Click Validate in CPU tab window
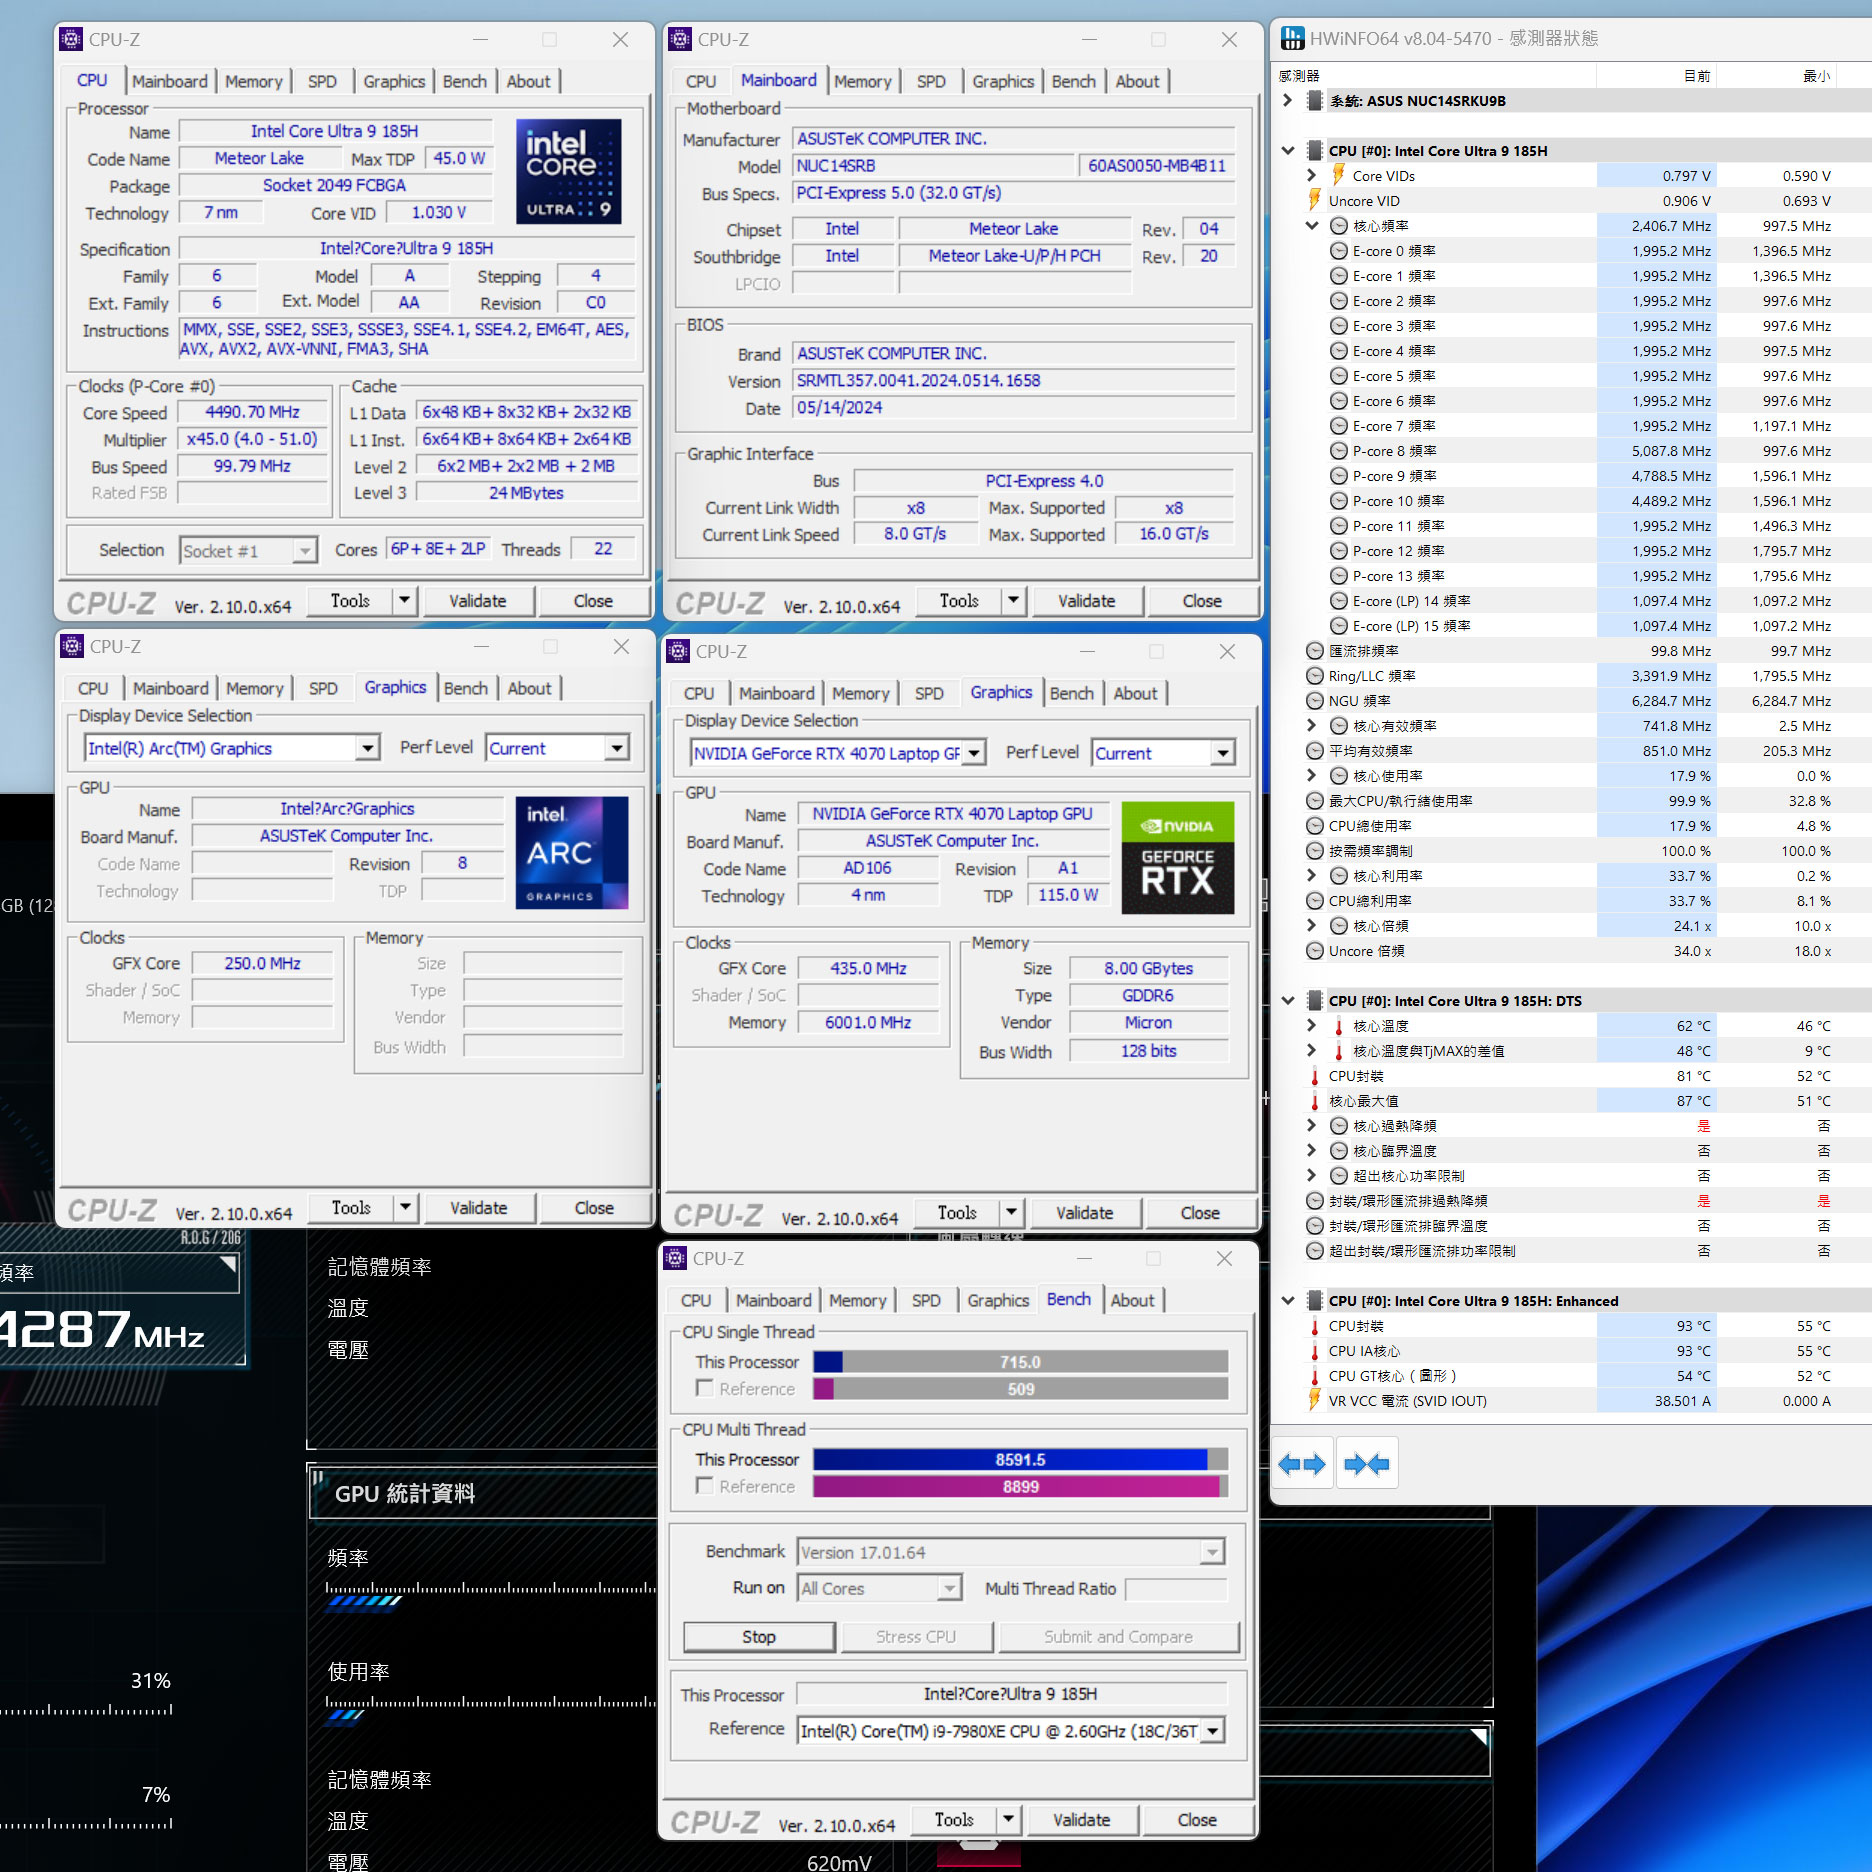 coord(477,601)
